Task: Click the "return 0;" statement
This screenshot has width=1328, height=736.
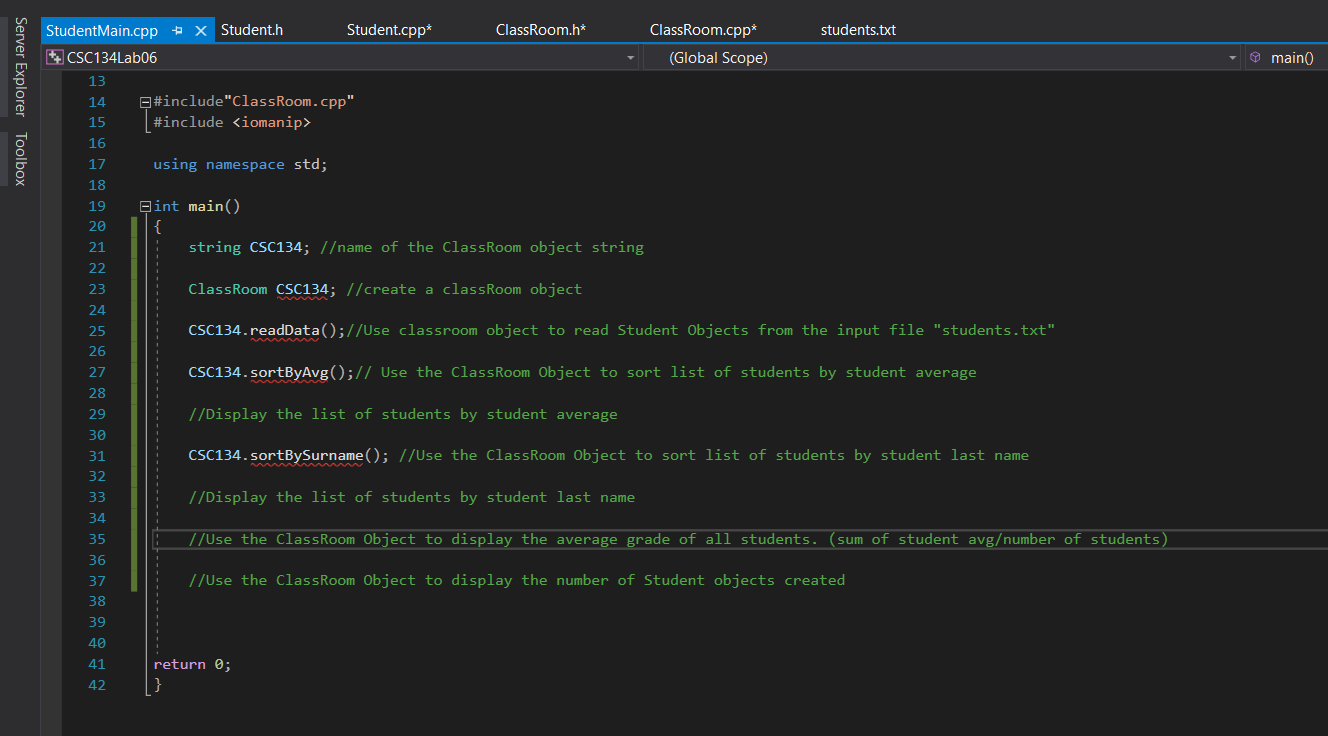Action: [x=192, y=664]
